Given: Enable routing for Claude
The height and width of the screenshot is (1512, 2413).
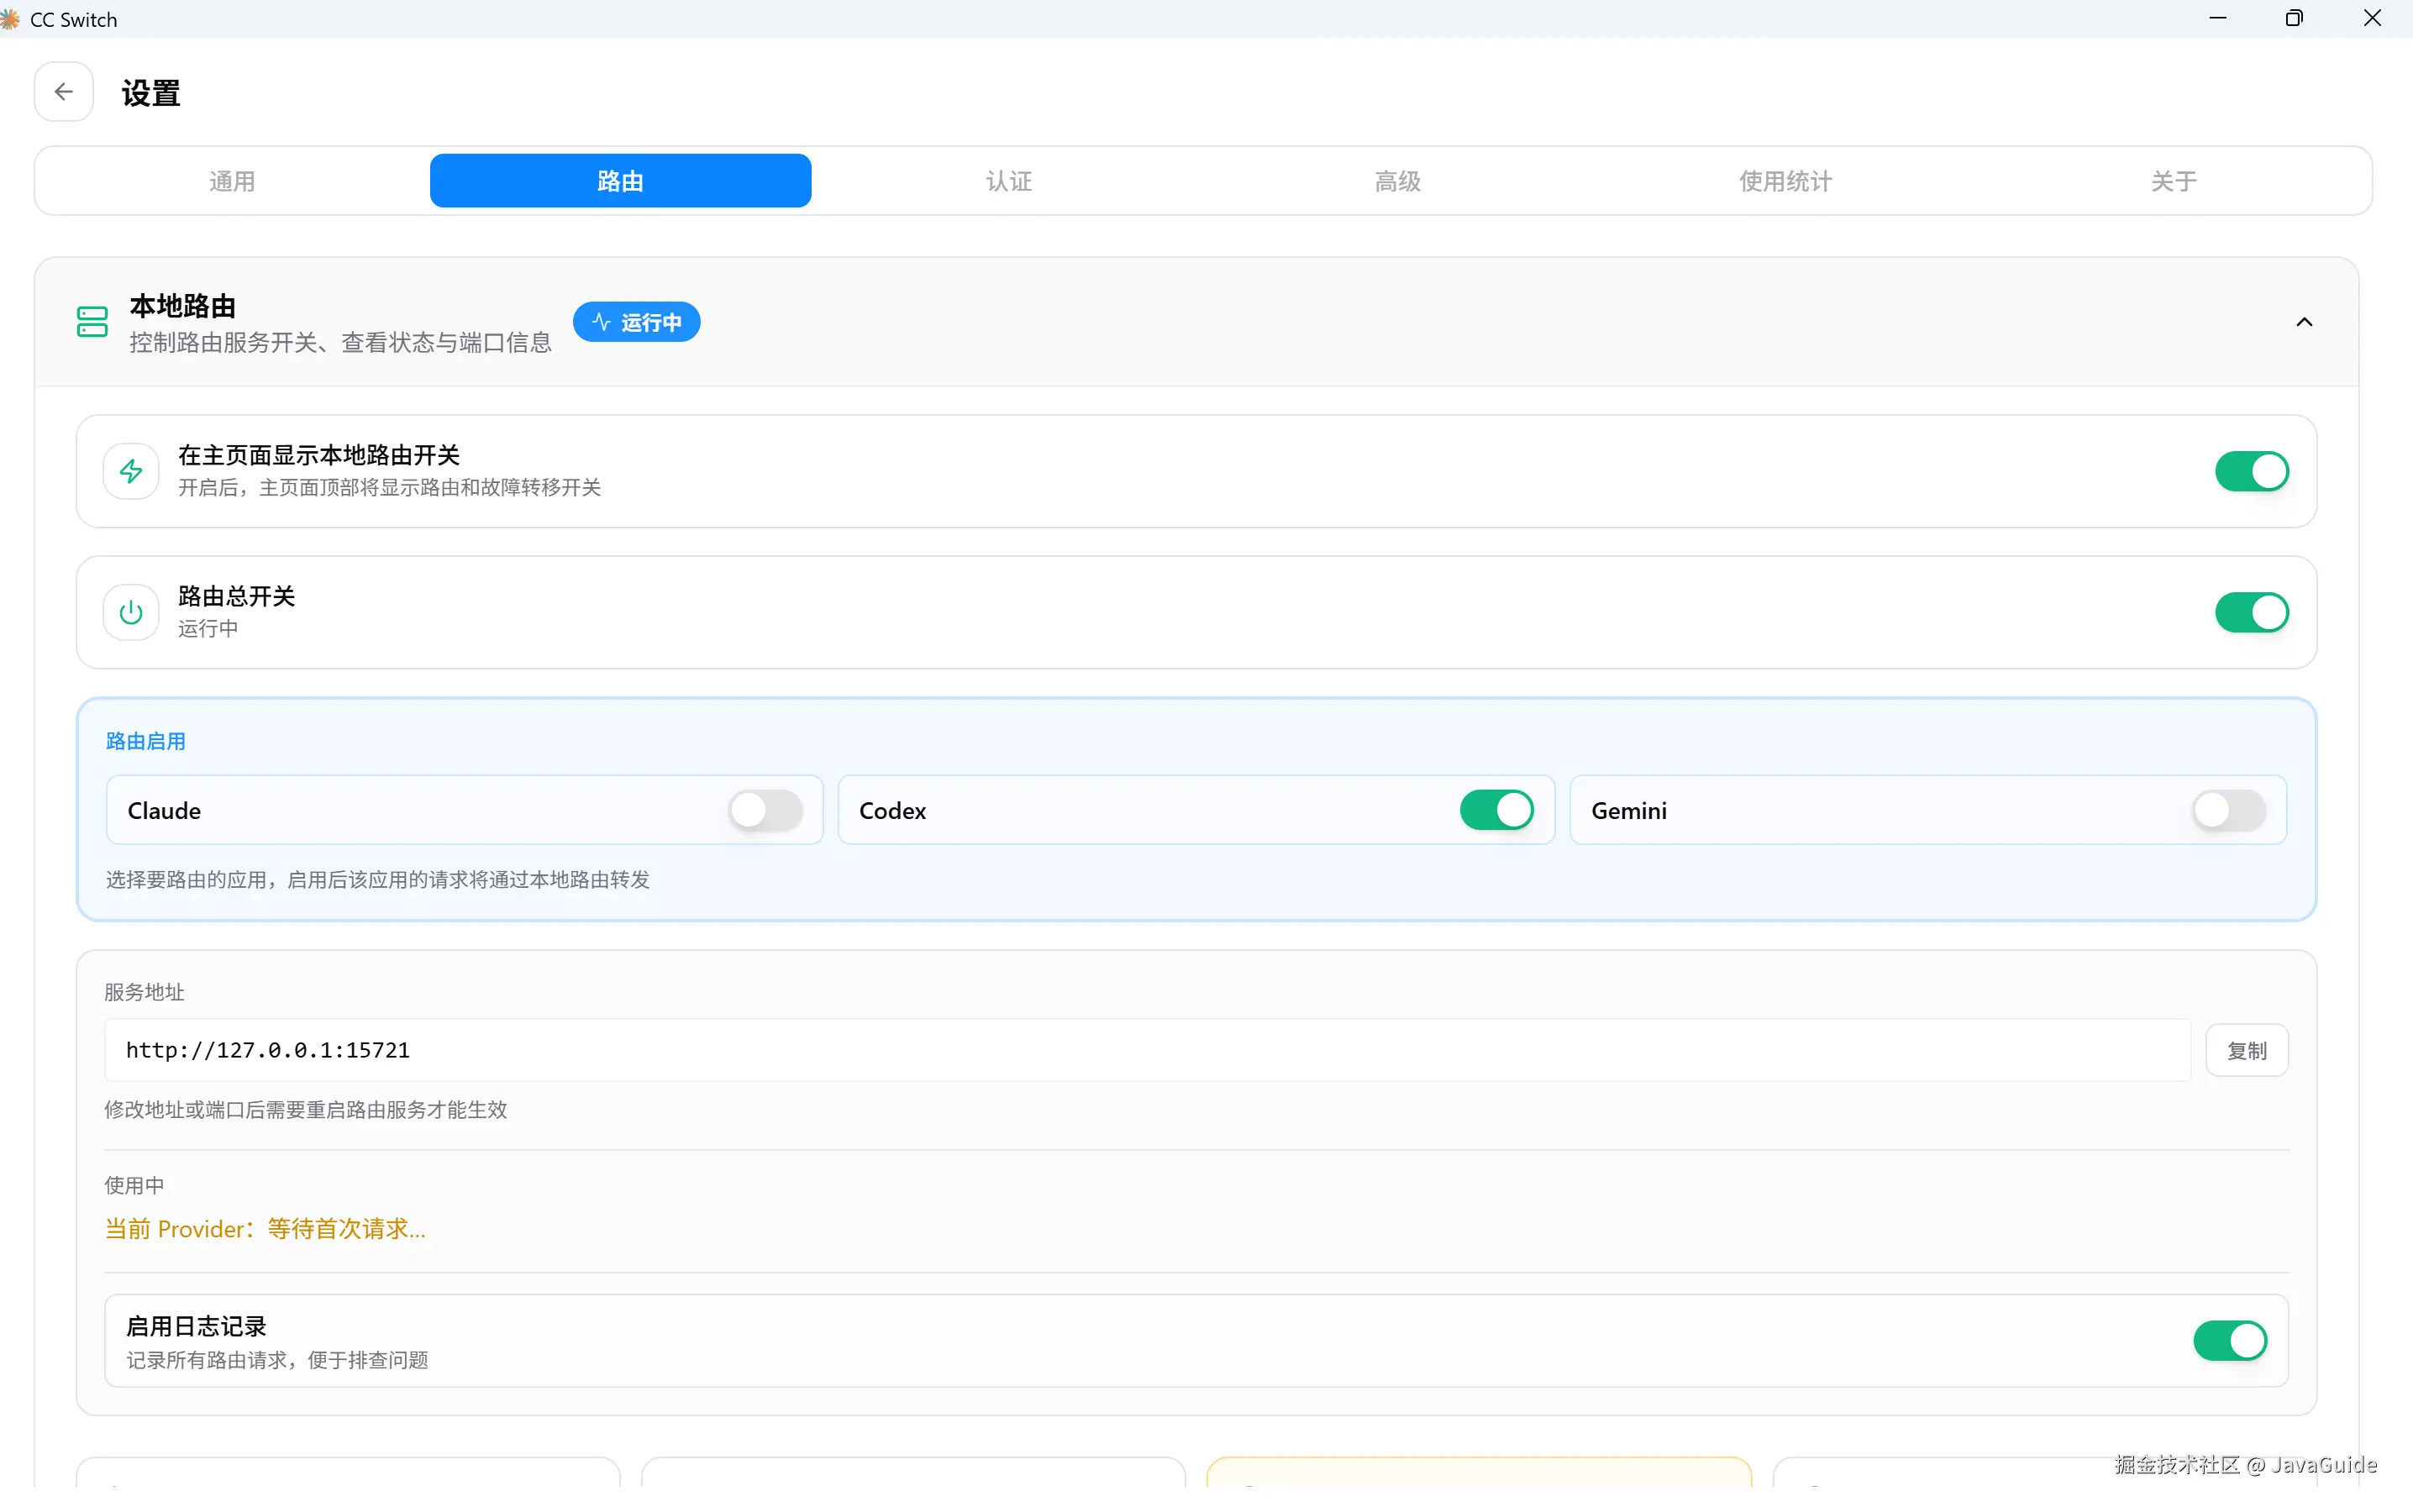Looking at the screenshot, I should tap(765, 810).
